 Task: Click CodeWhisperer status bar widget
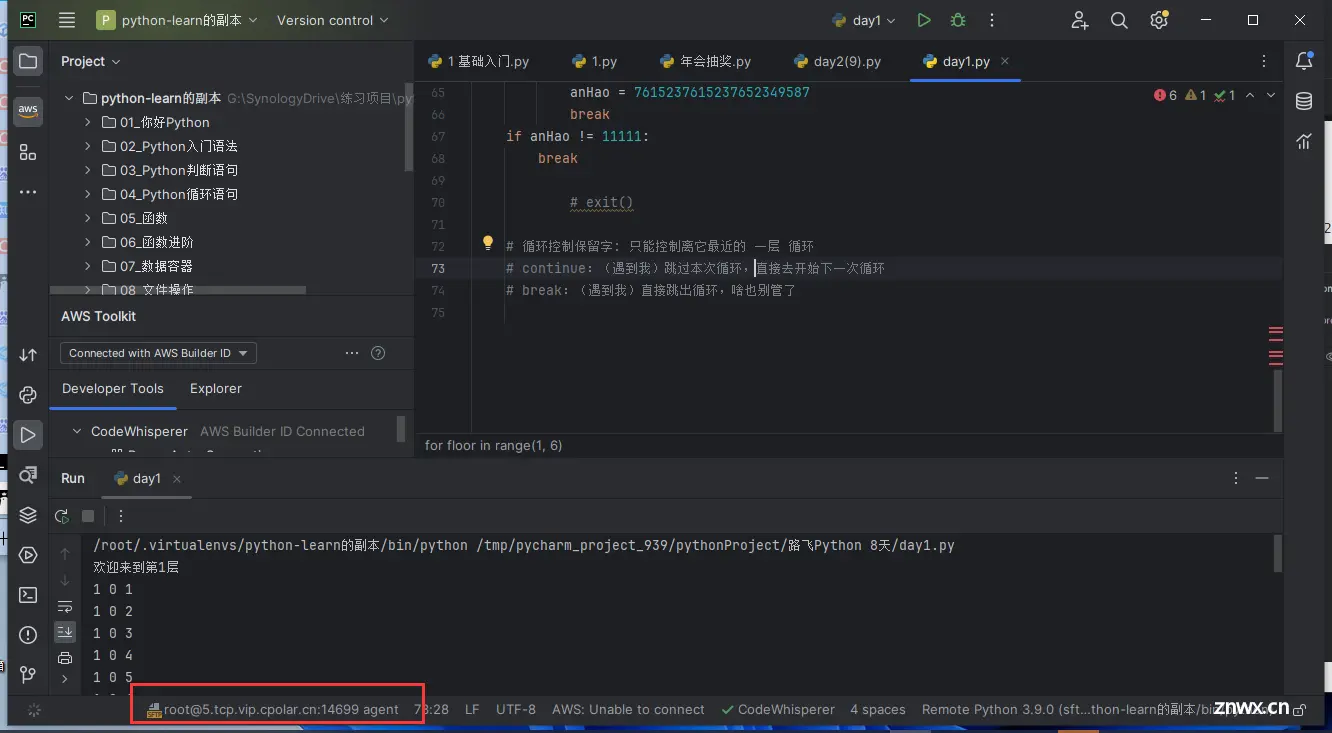pos(778,710)
